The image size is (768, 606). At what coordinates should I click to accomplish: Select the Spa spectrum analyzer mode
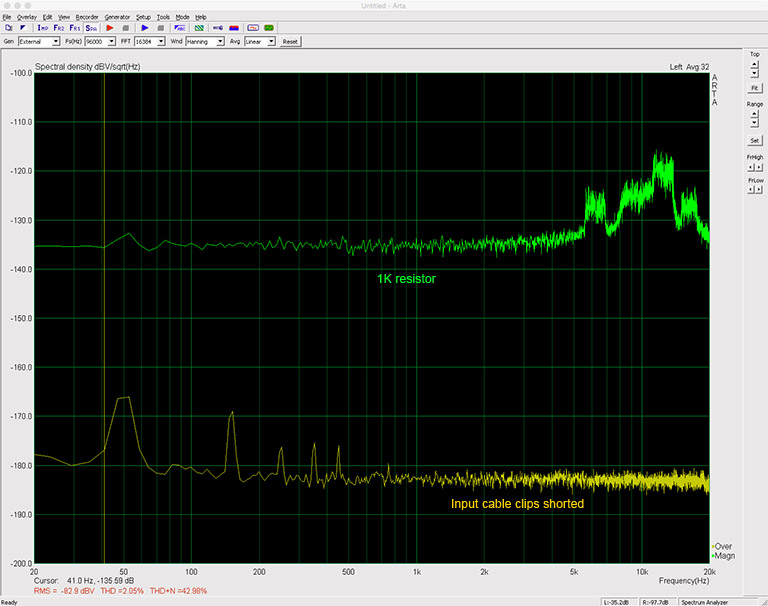tap(91, 28)
